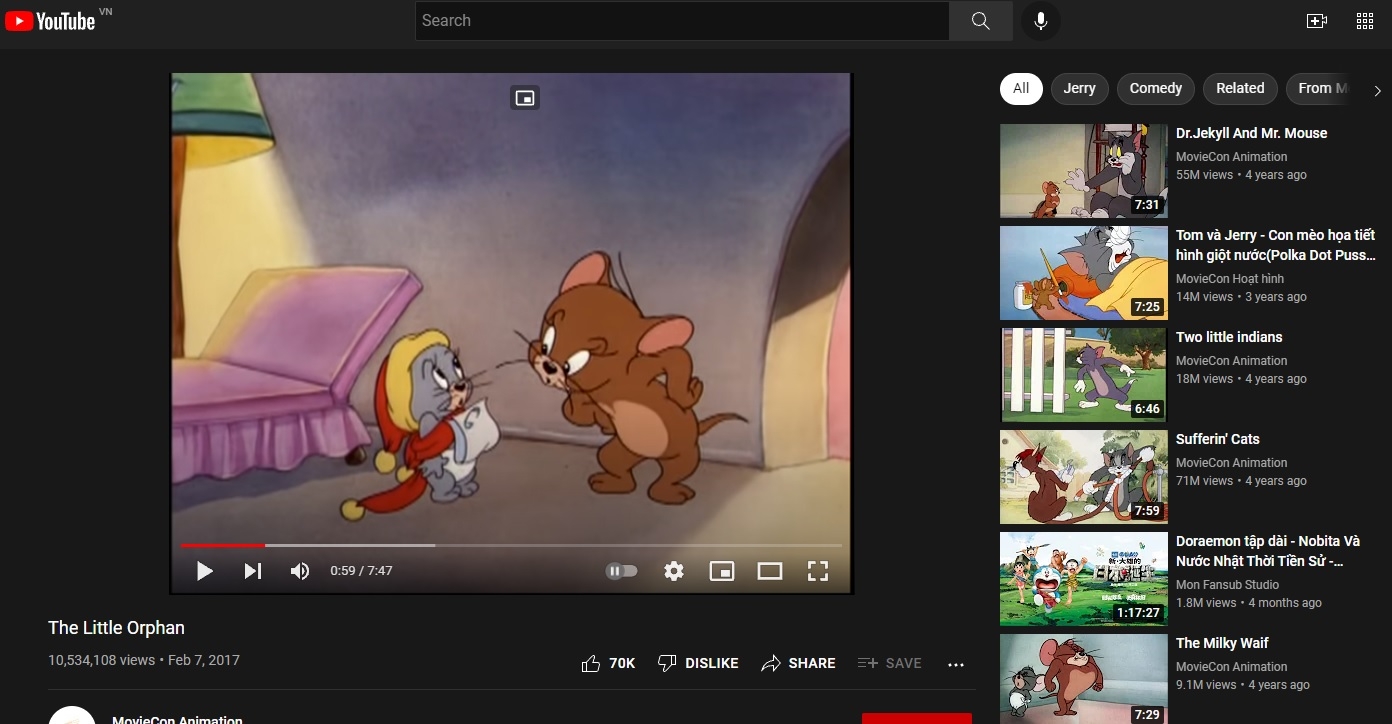Expand more filter chips with the right chevron
Image resolution: width=1392 pixels, height=724 pixels.
pos(1377,89)
